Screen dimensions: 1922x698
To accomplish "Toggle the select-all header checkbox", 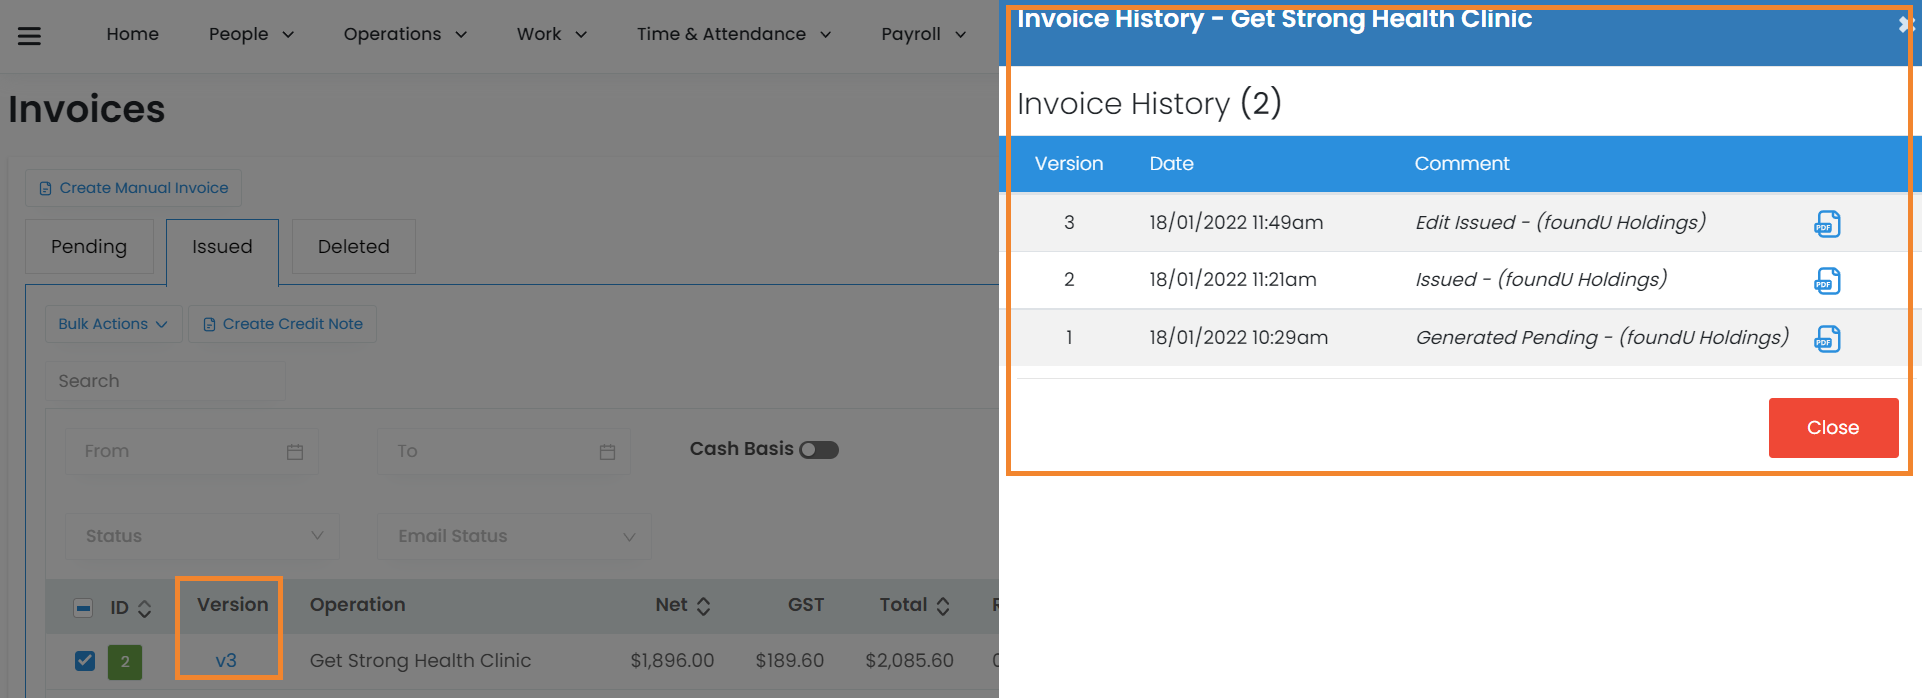I will [84, 608].
